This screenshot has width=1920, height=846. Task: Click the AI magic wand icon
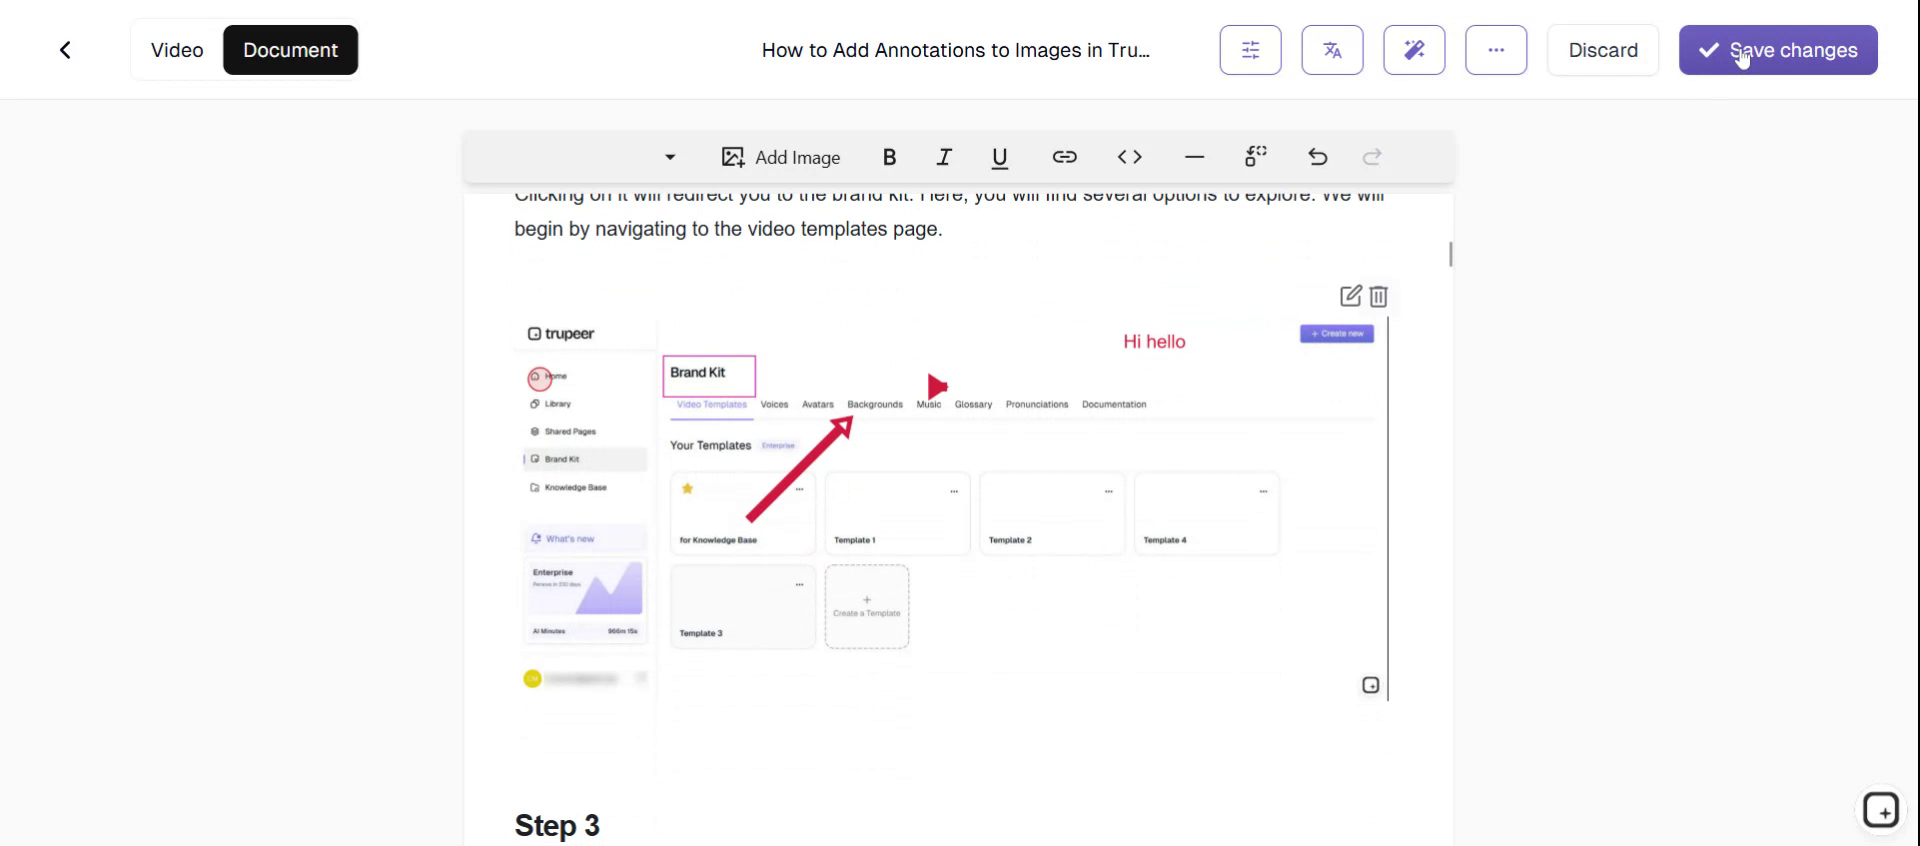point(1414,50)
